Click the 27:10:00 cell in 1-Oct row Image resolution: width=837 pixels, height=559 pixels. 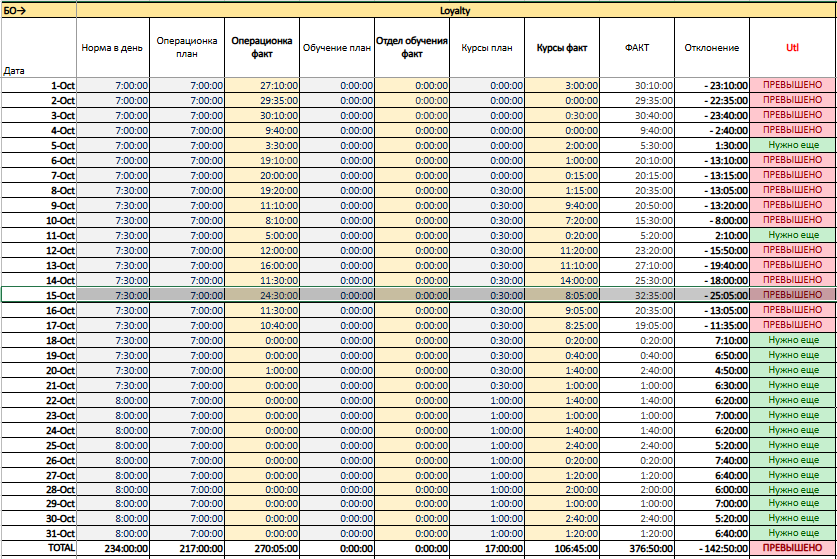(262, 85)
